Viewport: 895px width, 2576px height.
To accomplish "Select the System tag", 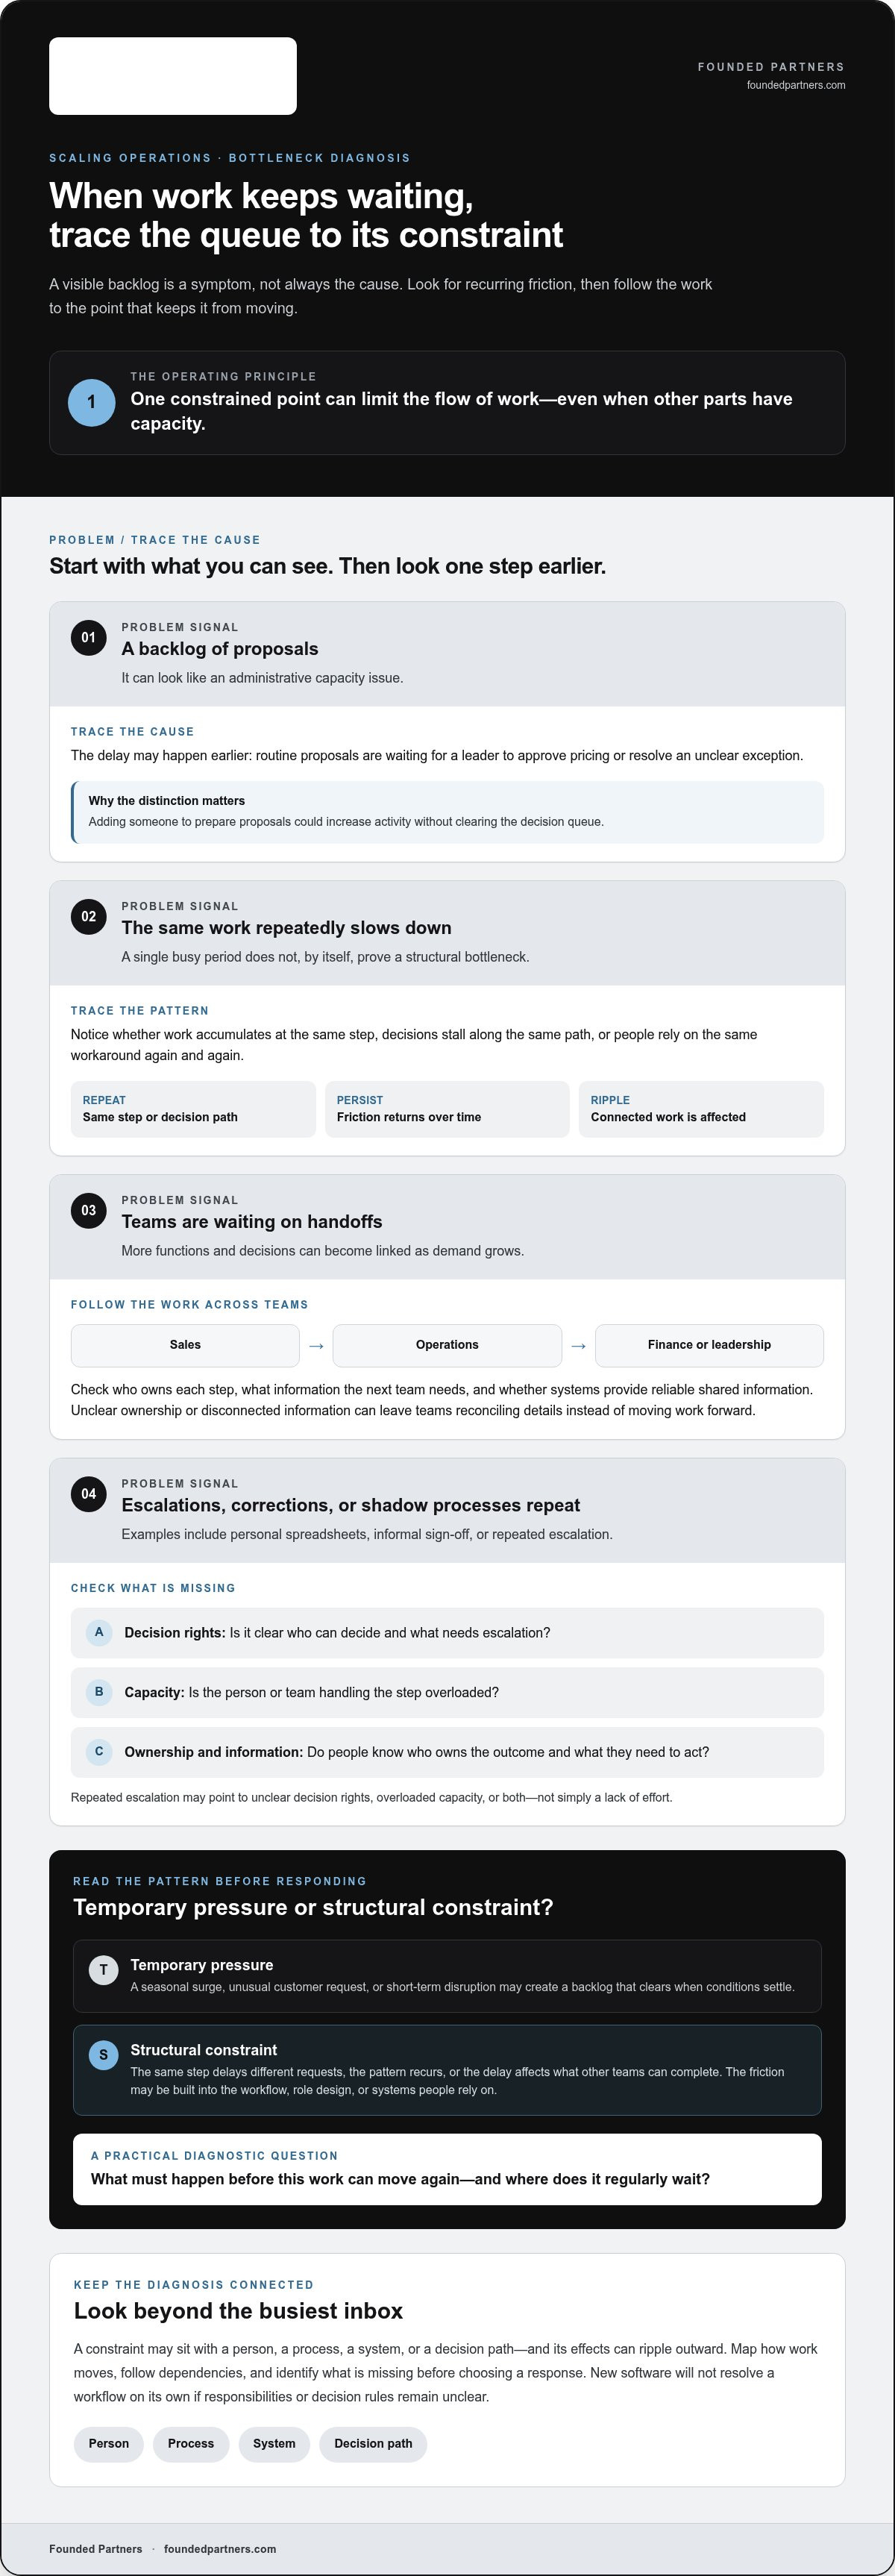I will pos(274,2443).
